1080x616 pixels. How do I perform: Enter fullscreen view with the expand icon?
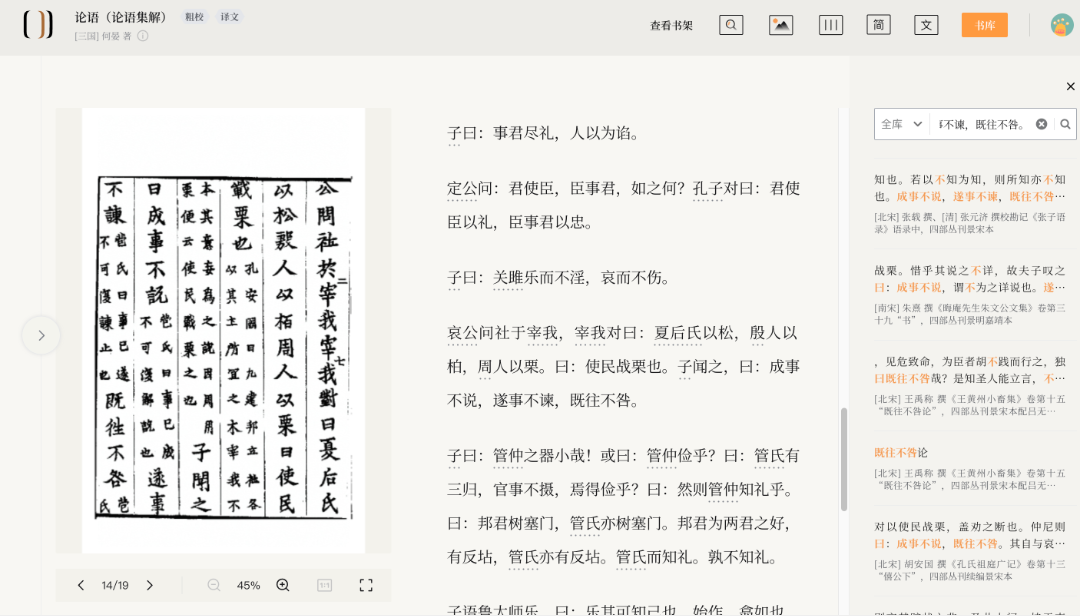(x=365, y=585)
